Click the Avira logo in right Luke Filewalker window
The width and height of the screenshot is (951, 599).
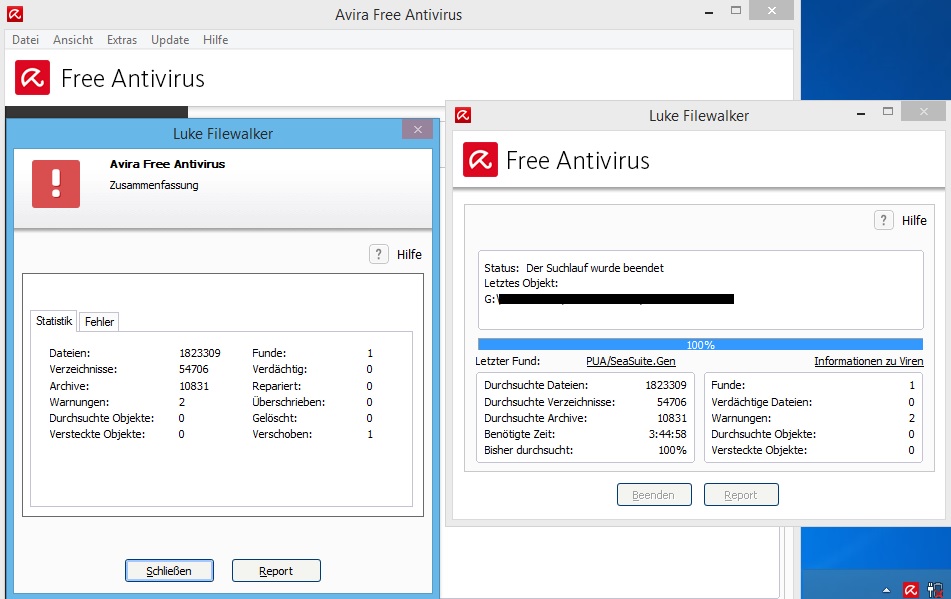[480, 159]
